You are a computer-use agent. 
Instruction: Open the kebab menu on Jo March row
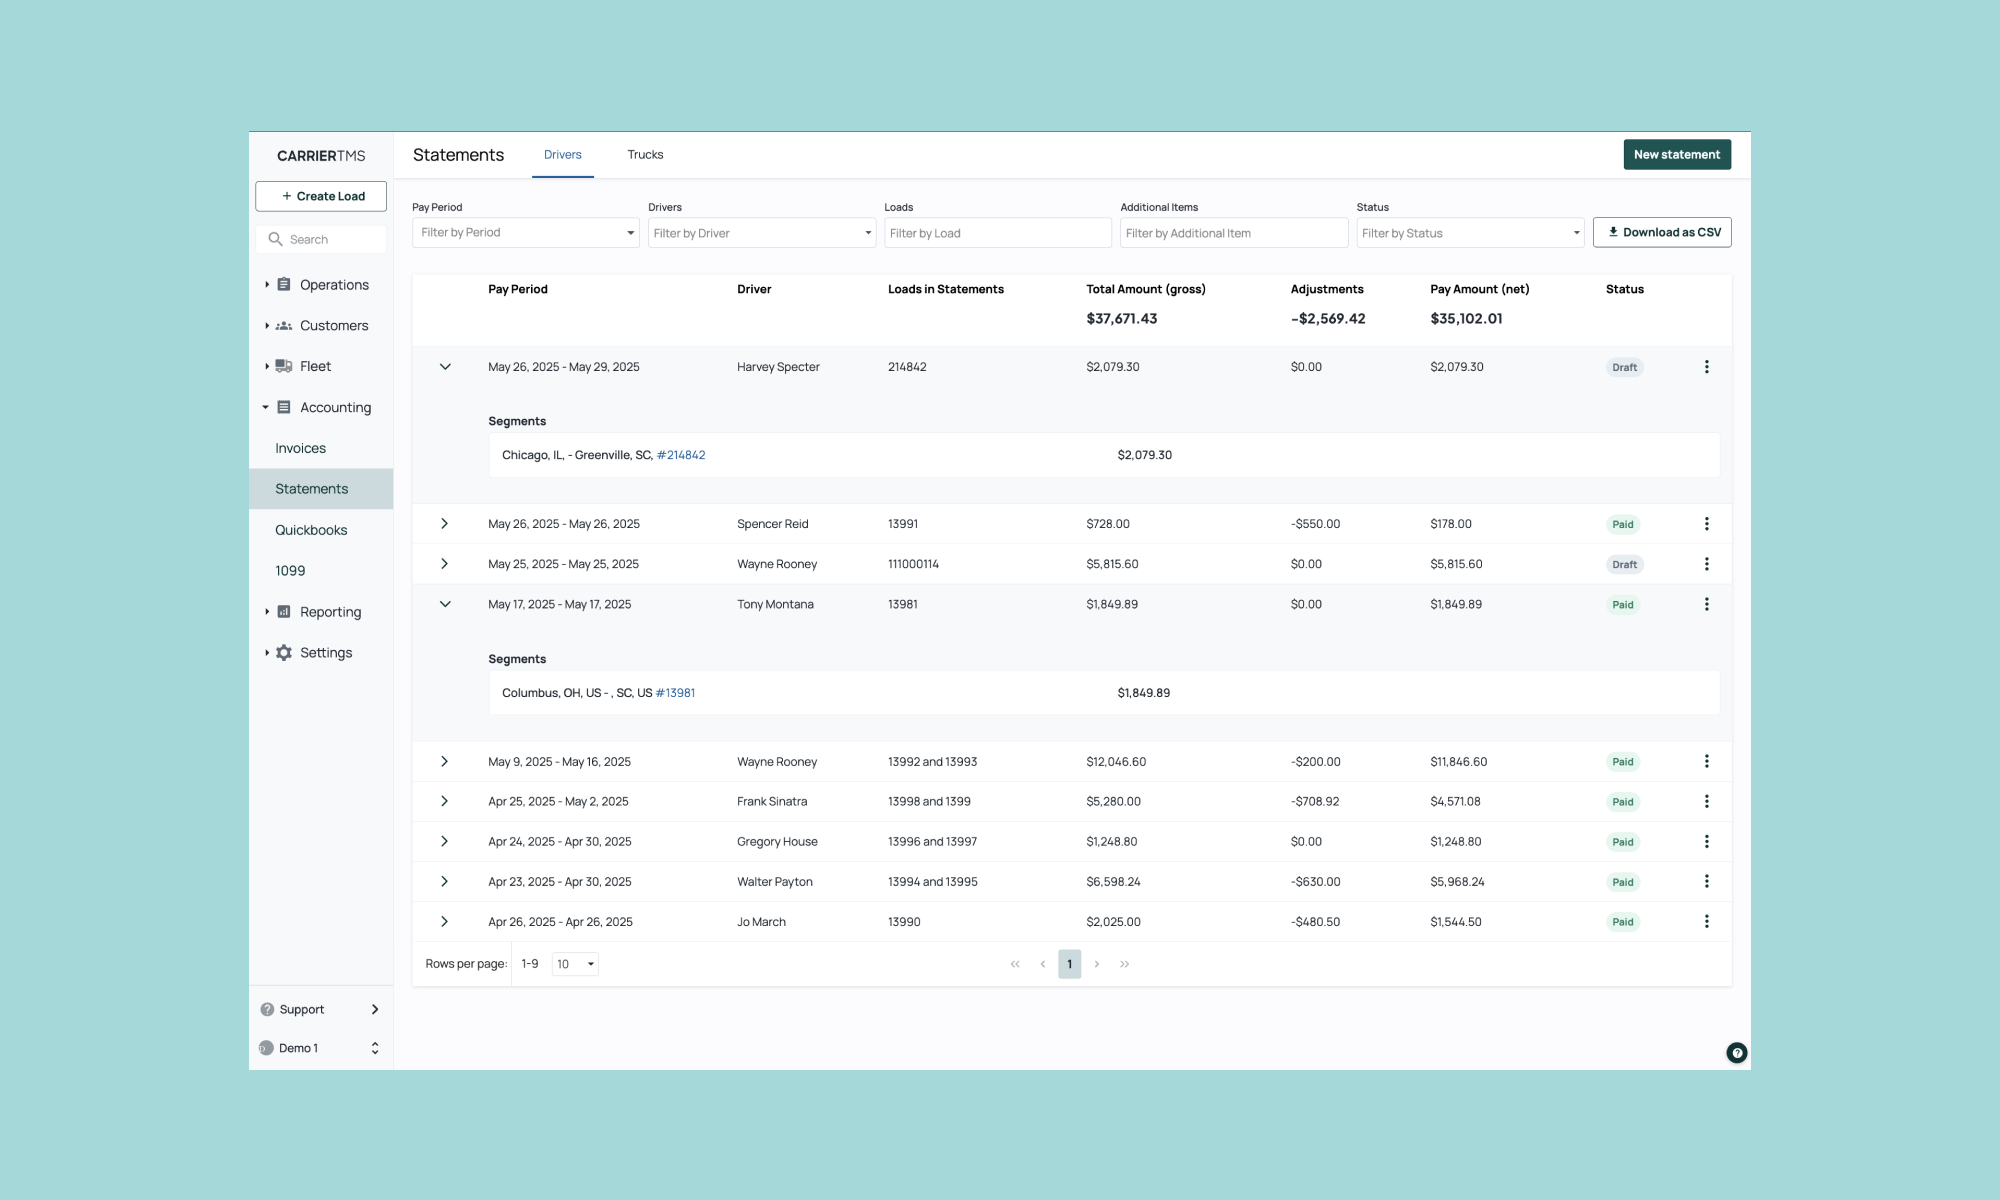[x=1706, y=922]
